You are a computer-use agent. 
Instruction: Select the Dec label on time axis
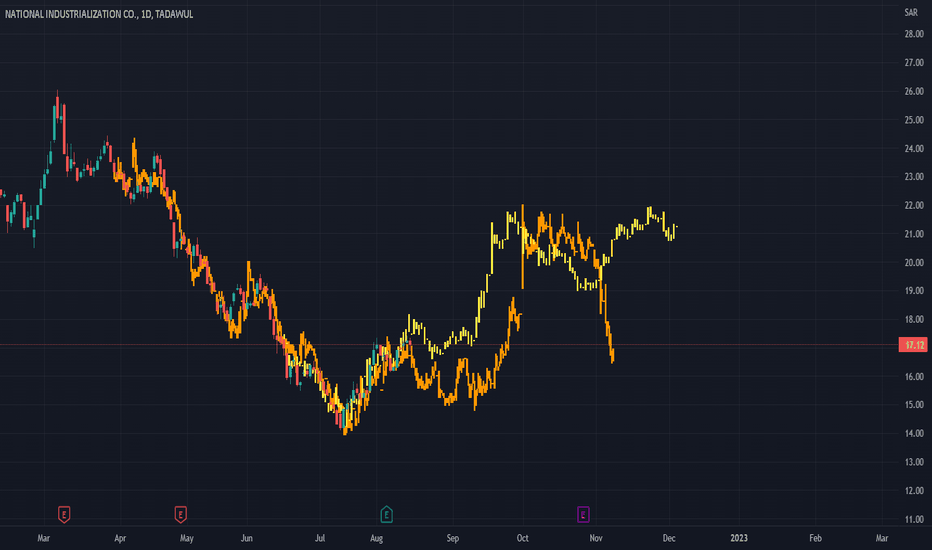(669, 538)
